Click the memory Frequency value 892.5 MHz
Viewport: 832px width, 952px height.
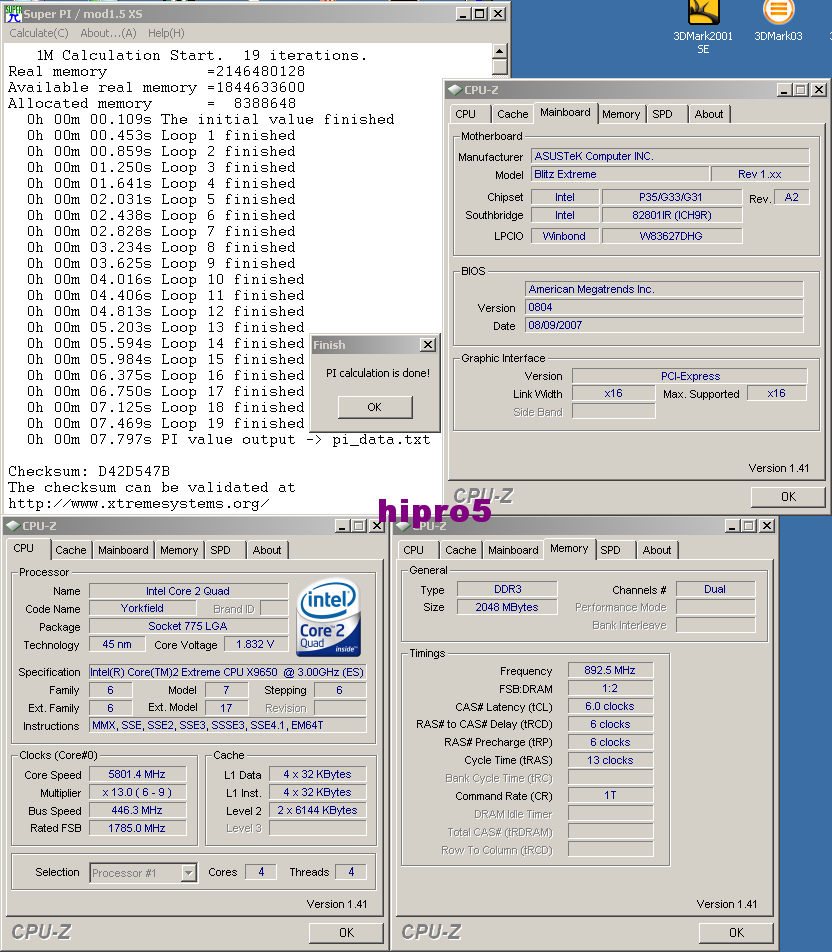click(610, 670)
